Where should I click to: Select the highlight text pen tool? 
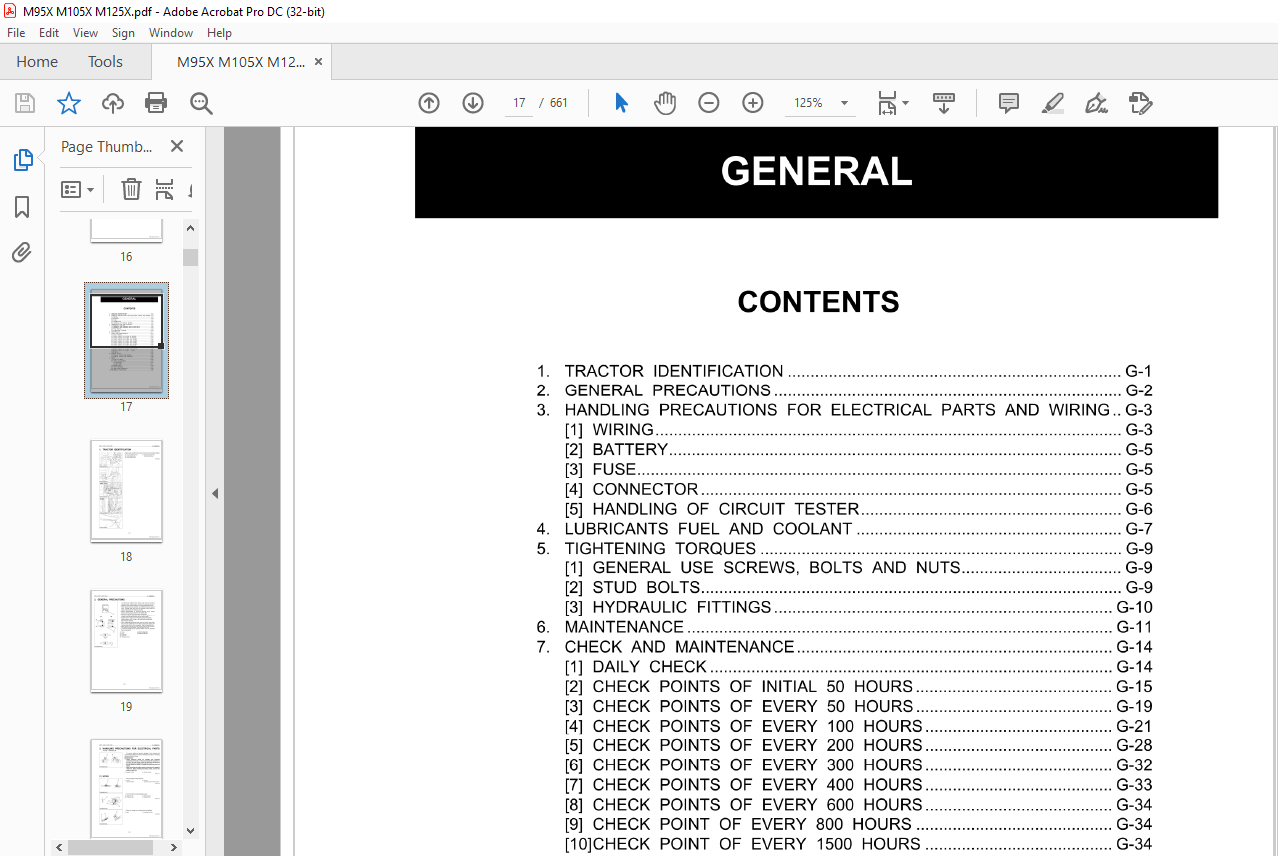pos(1052,103)
